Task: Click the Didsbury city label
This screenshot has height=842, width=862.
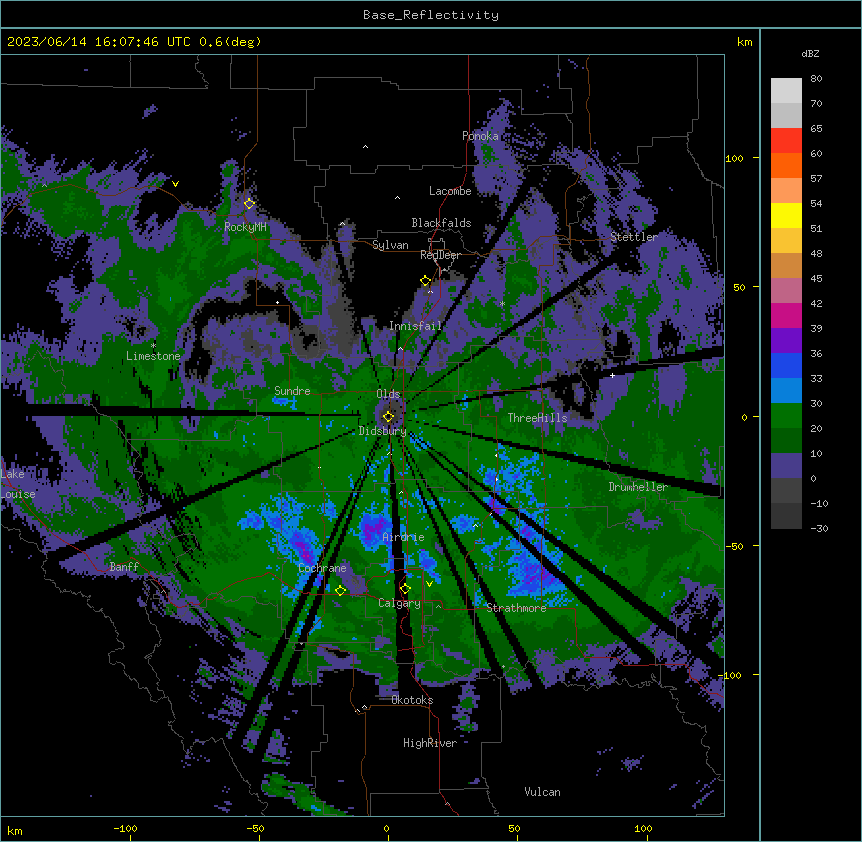Action: point(382,431)
